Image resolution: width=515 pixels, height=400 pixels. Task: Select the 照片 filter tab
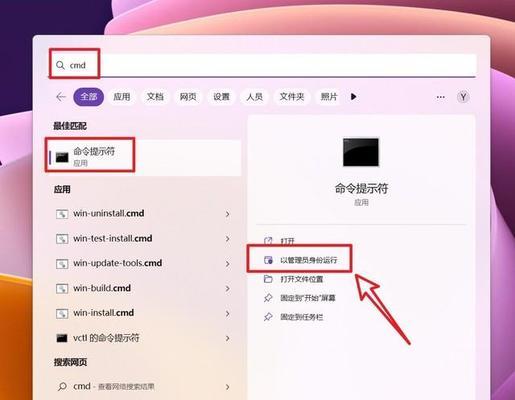[329, 97]
